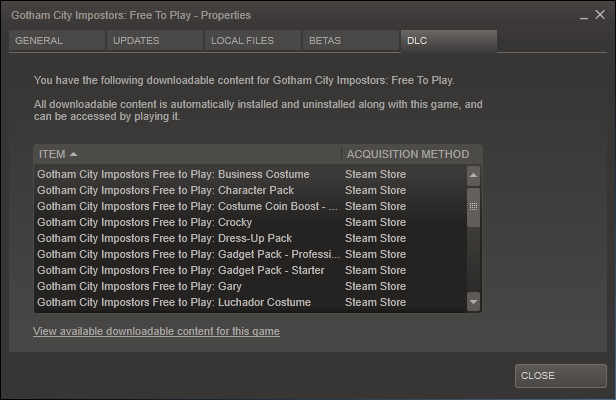Image resolution: width=616 pixels, height=400 pixels.
Task: Click the scrollbar down arrow in DLC list
Action: tap(473, 302)
